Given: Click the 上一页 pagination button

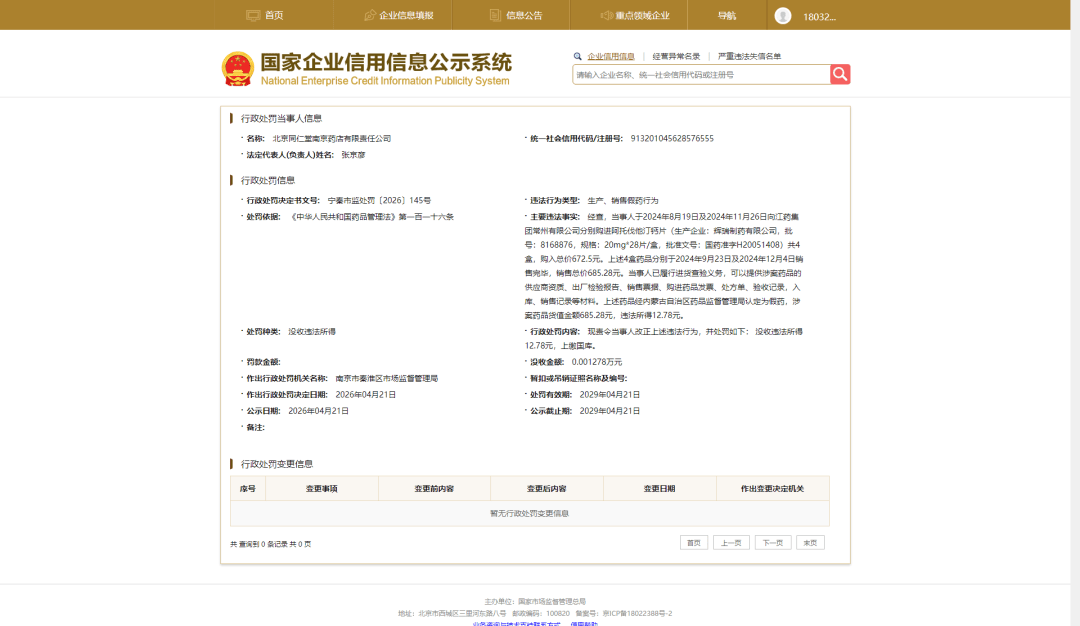Looking at the screenshot, I should tap(731, 543).
